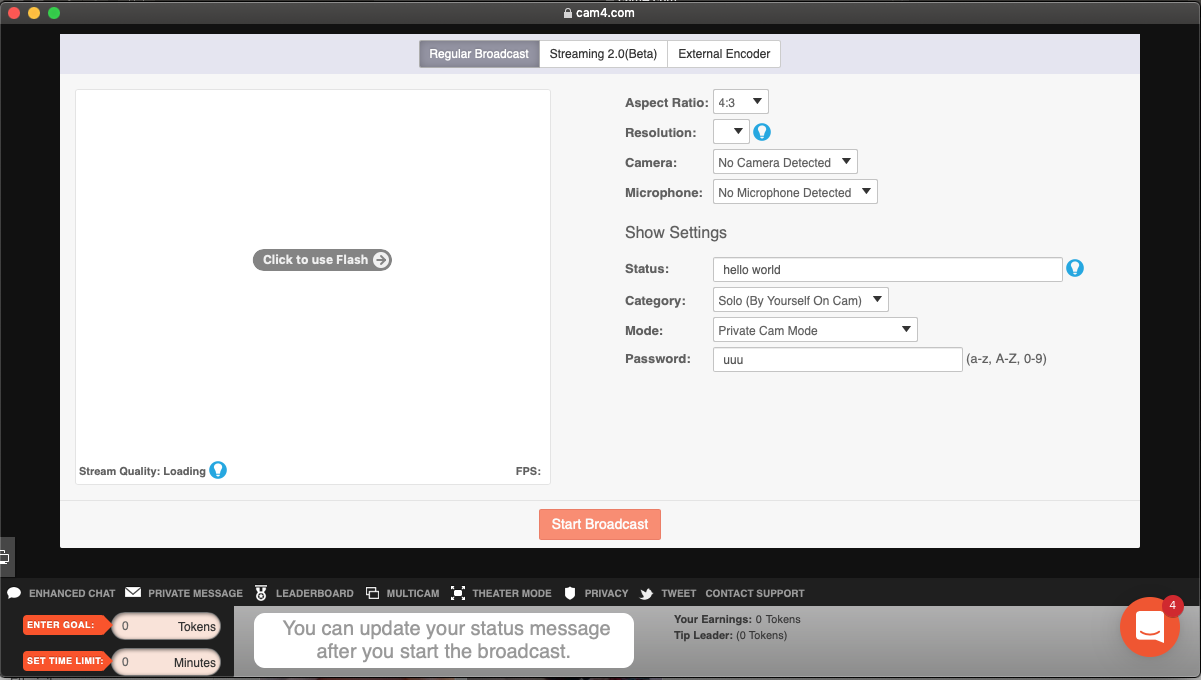Click the Tweet bird icon
The height and width of the screenshot is (680, 1201).
tap(647, 594)
